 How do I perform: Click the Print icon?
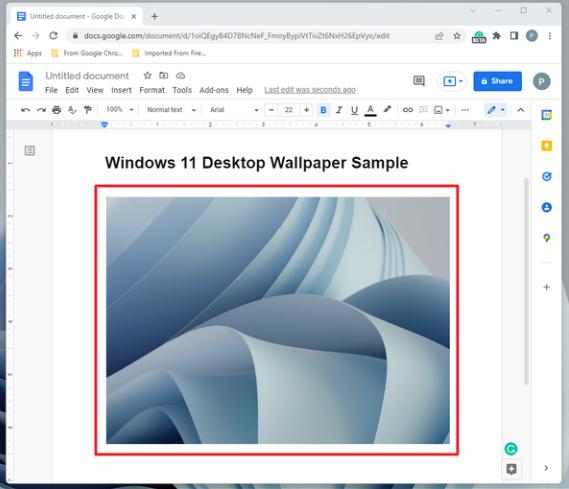coord(57,110)
